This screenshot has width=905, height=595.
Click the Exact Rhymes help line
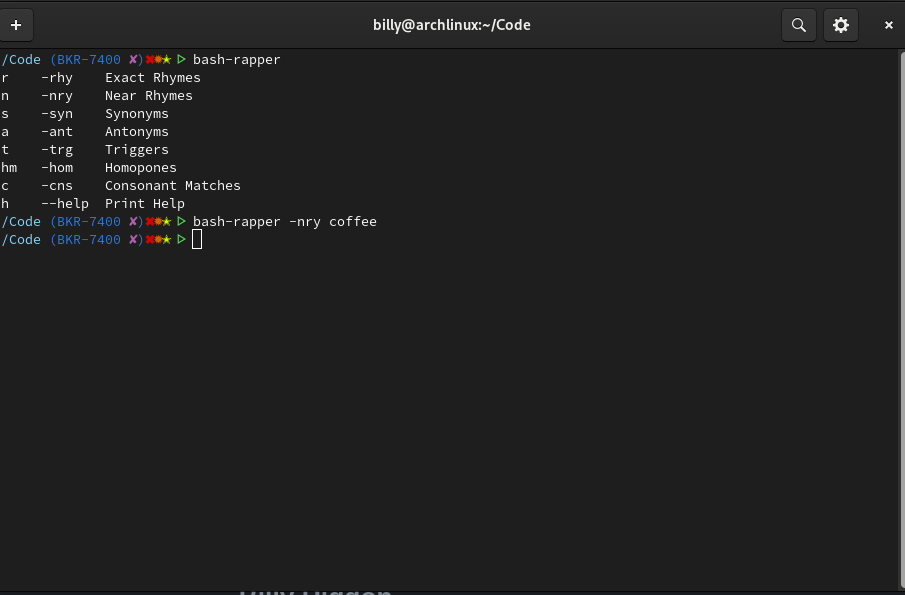[100, 77]
